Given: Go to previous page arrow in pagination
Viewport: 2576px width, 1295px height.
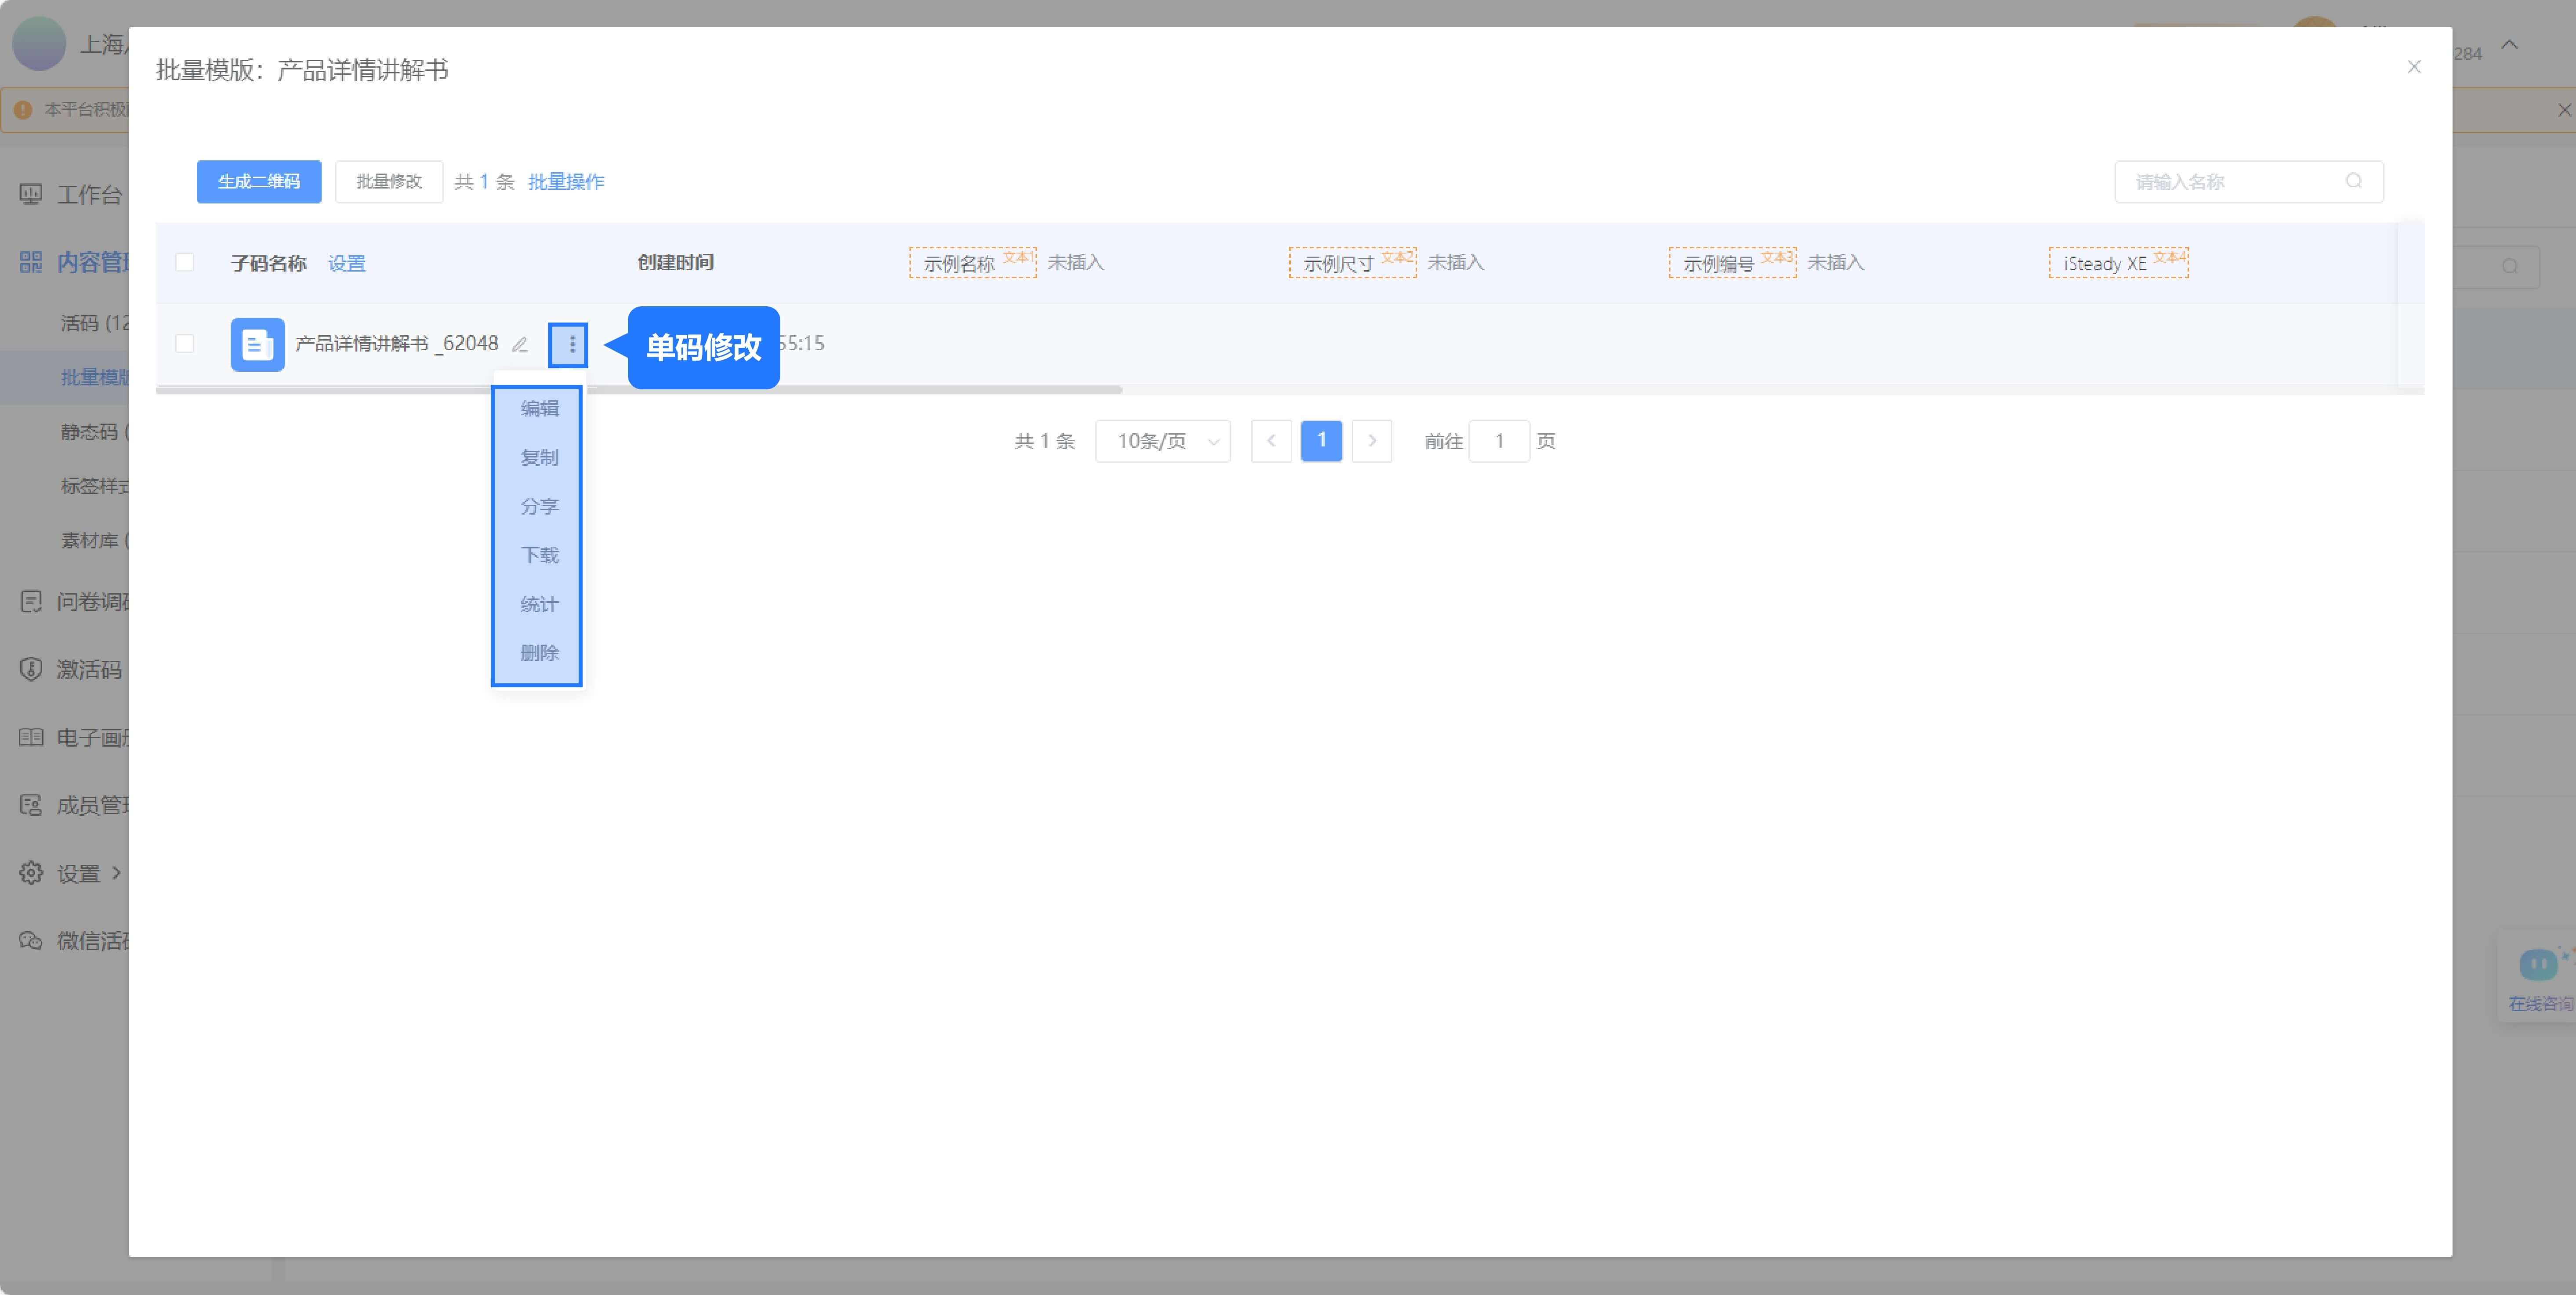Looking at the screenshot, I should [x=1271, y=441].
